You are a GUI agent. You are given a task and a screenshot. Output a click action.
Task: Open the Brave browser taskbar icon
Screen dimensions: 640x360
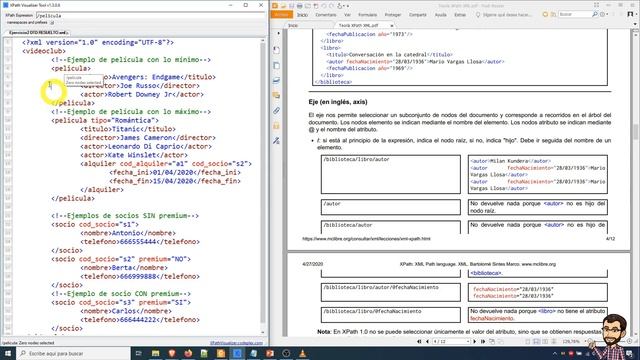coord(172,353)
